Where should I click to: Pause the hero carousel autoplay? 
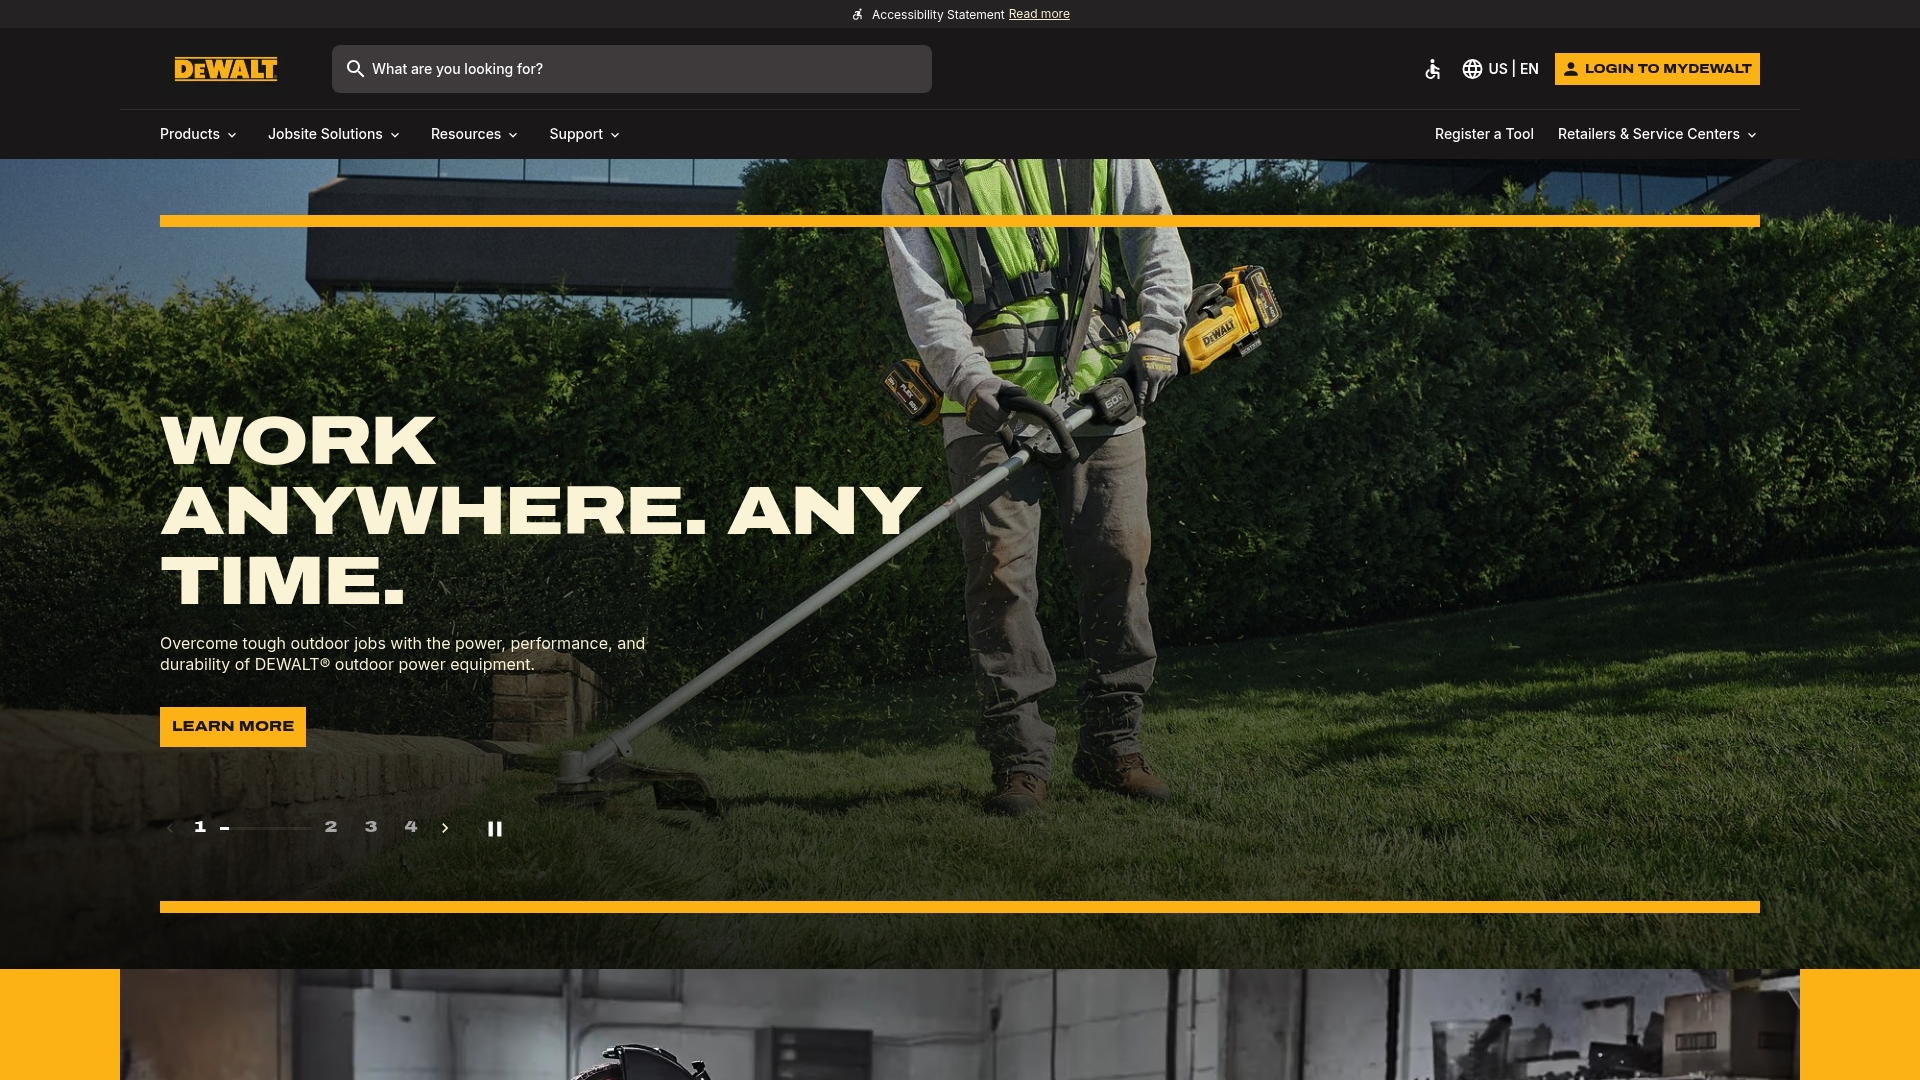pos(495,829)
